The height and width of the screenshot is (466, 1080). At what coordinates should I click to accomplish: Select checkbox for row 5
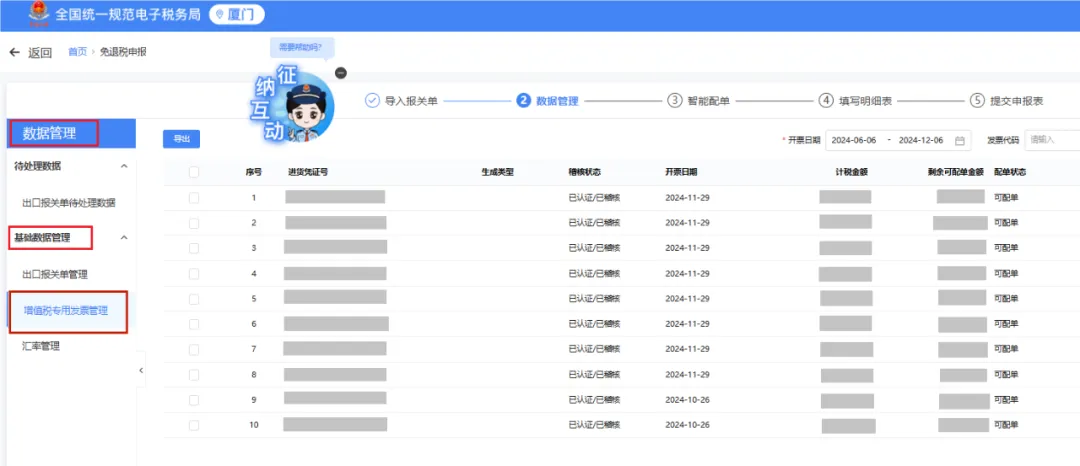pyautogui.click(x=194, y=299)
